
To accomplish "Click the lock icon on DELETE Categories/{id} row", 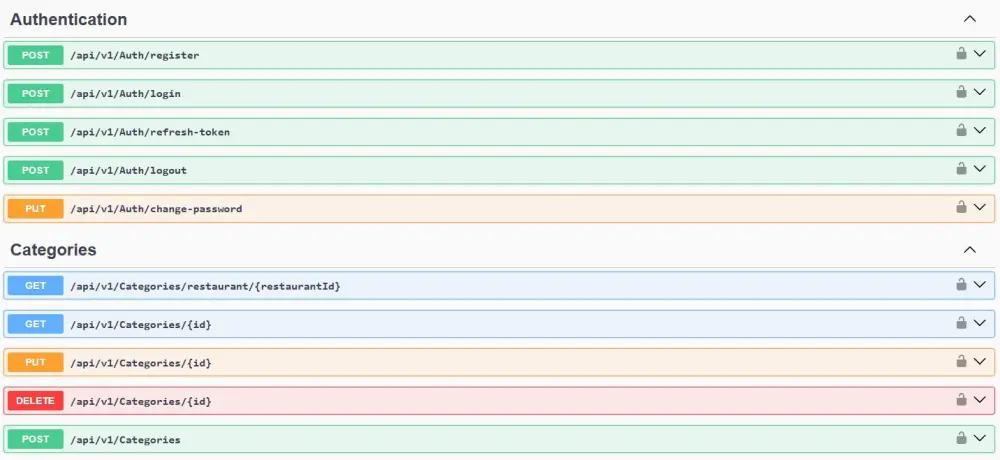I will pos(961,399).
